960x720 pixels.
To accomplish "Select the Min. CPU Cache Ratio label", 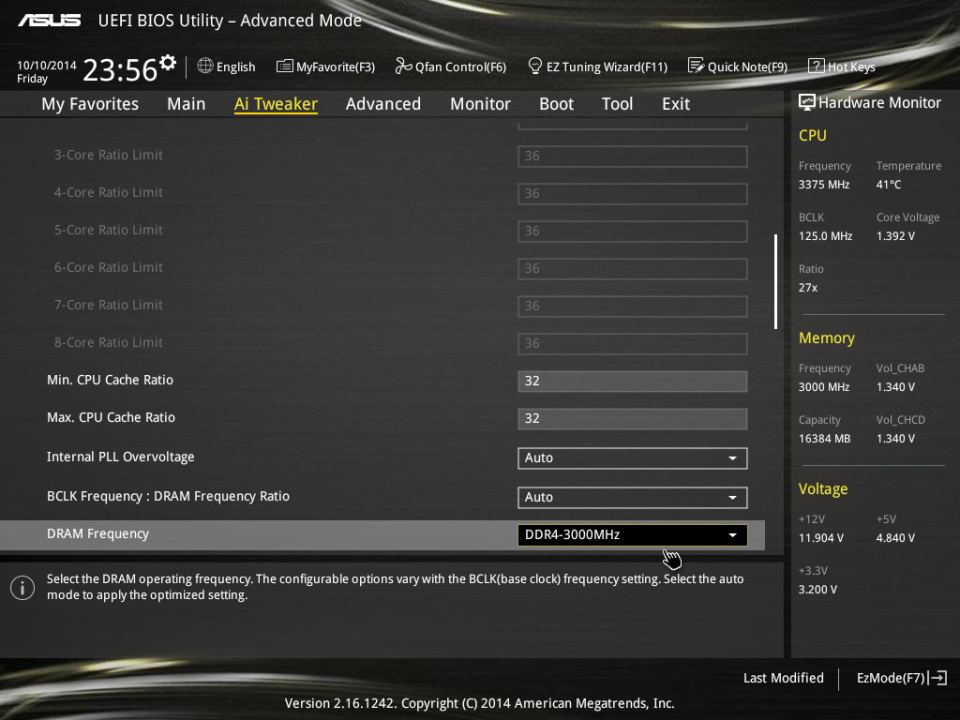I will click(x=110, y=380).
